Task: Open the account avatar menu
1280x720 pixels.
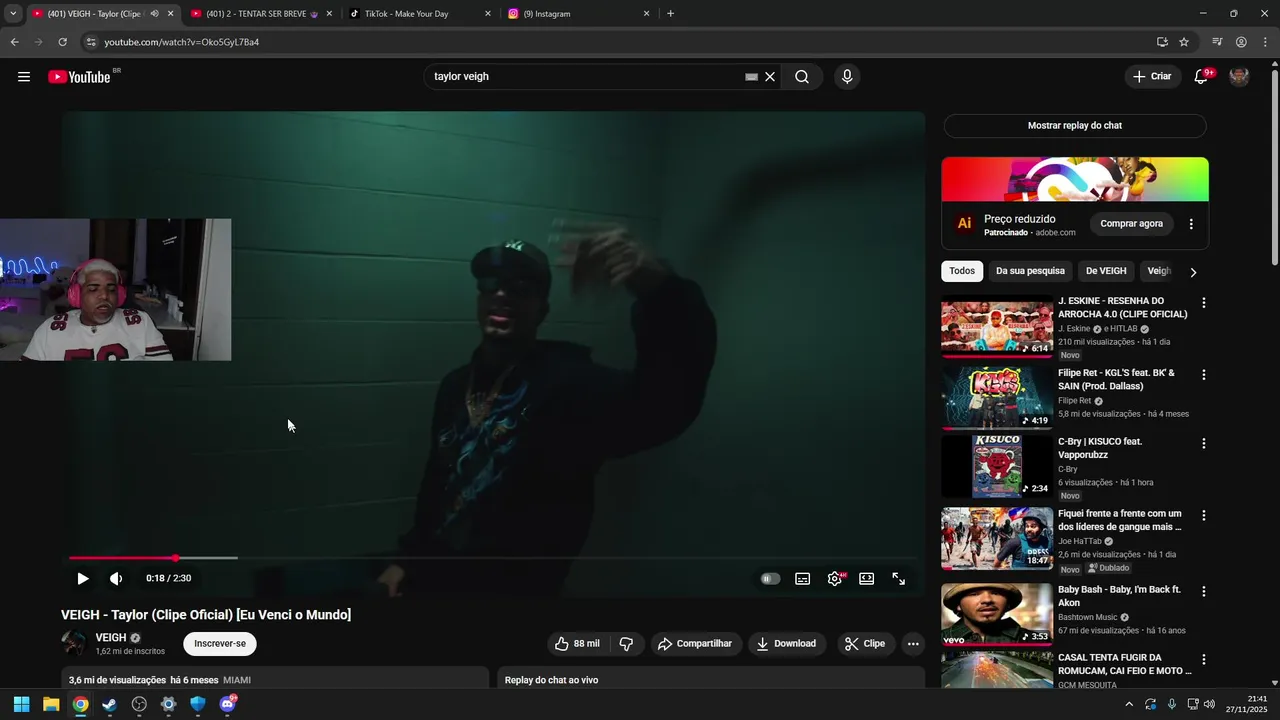Action: coord(1239,77)
